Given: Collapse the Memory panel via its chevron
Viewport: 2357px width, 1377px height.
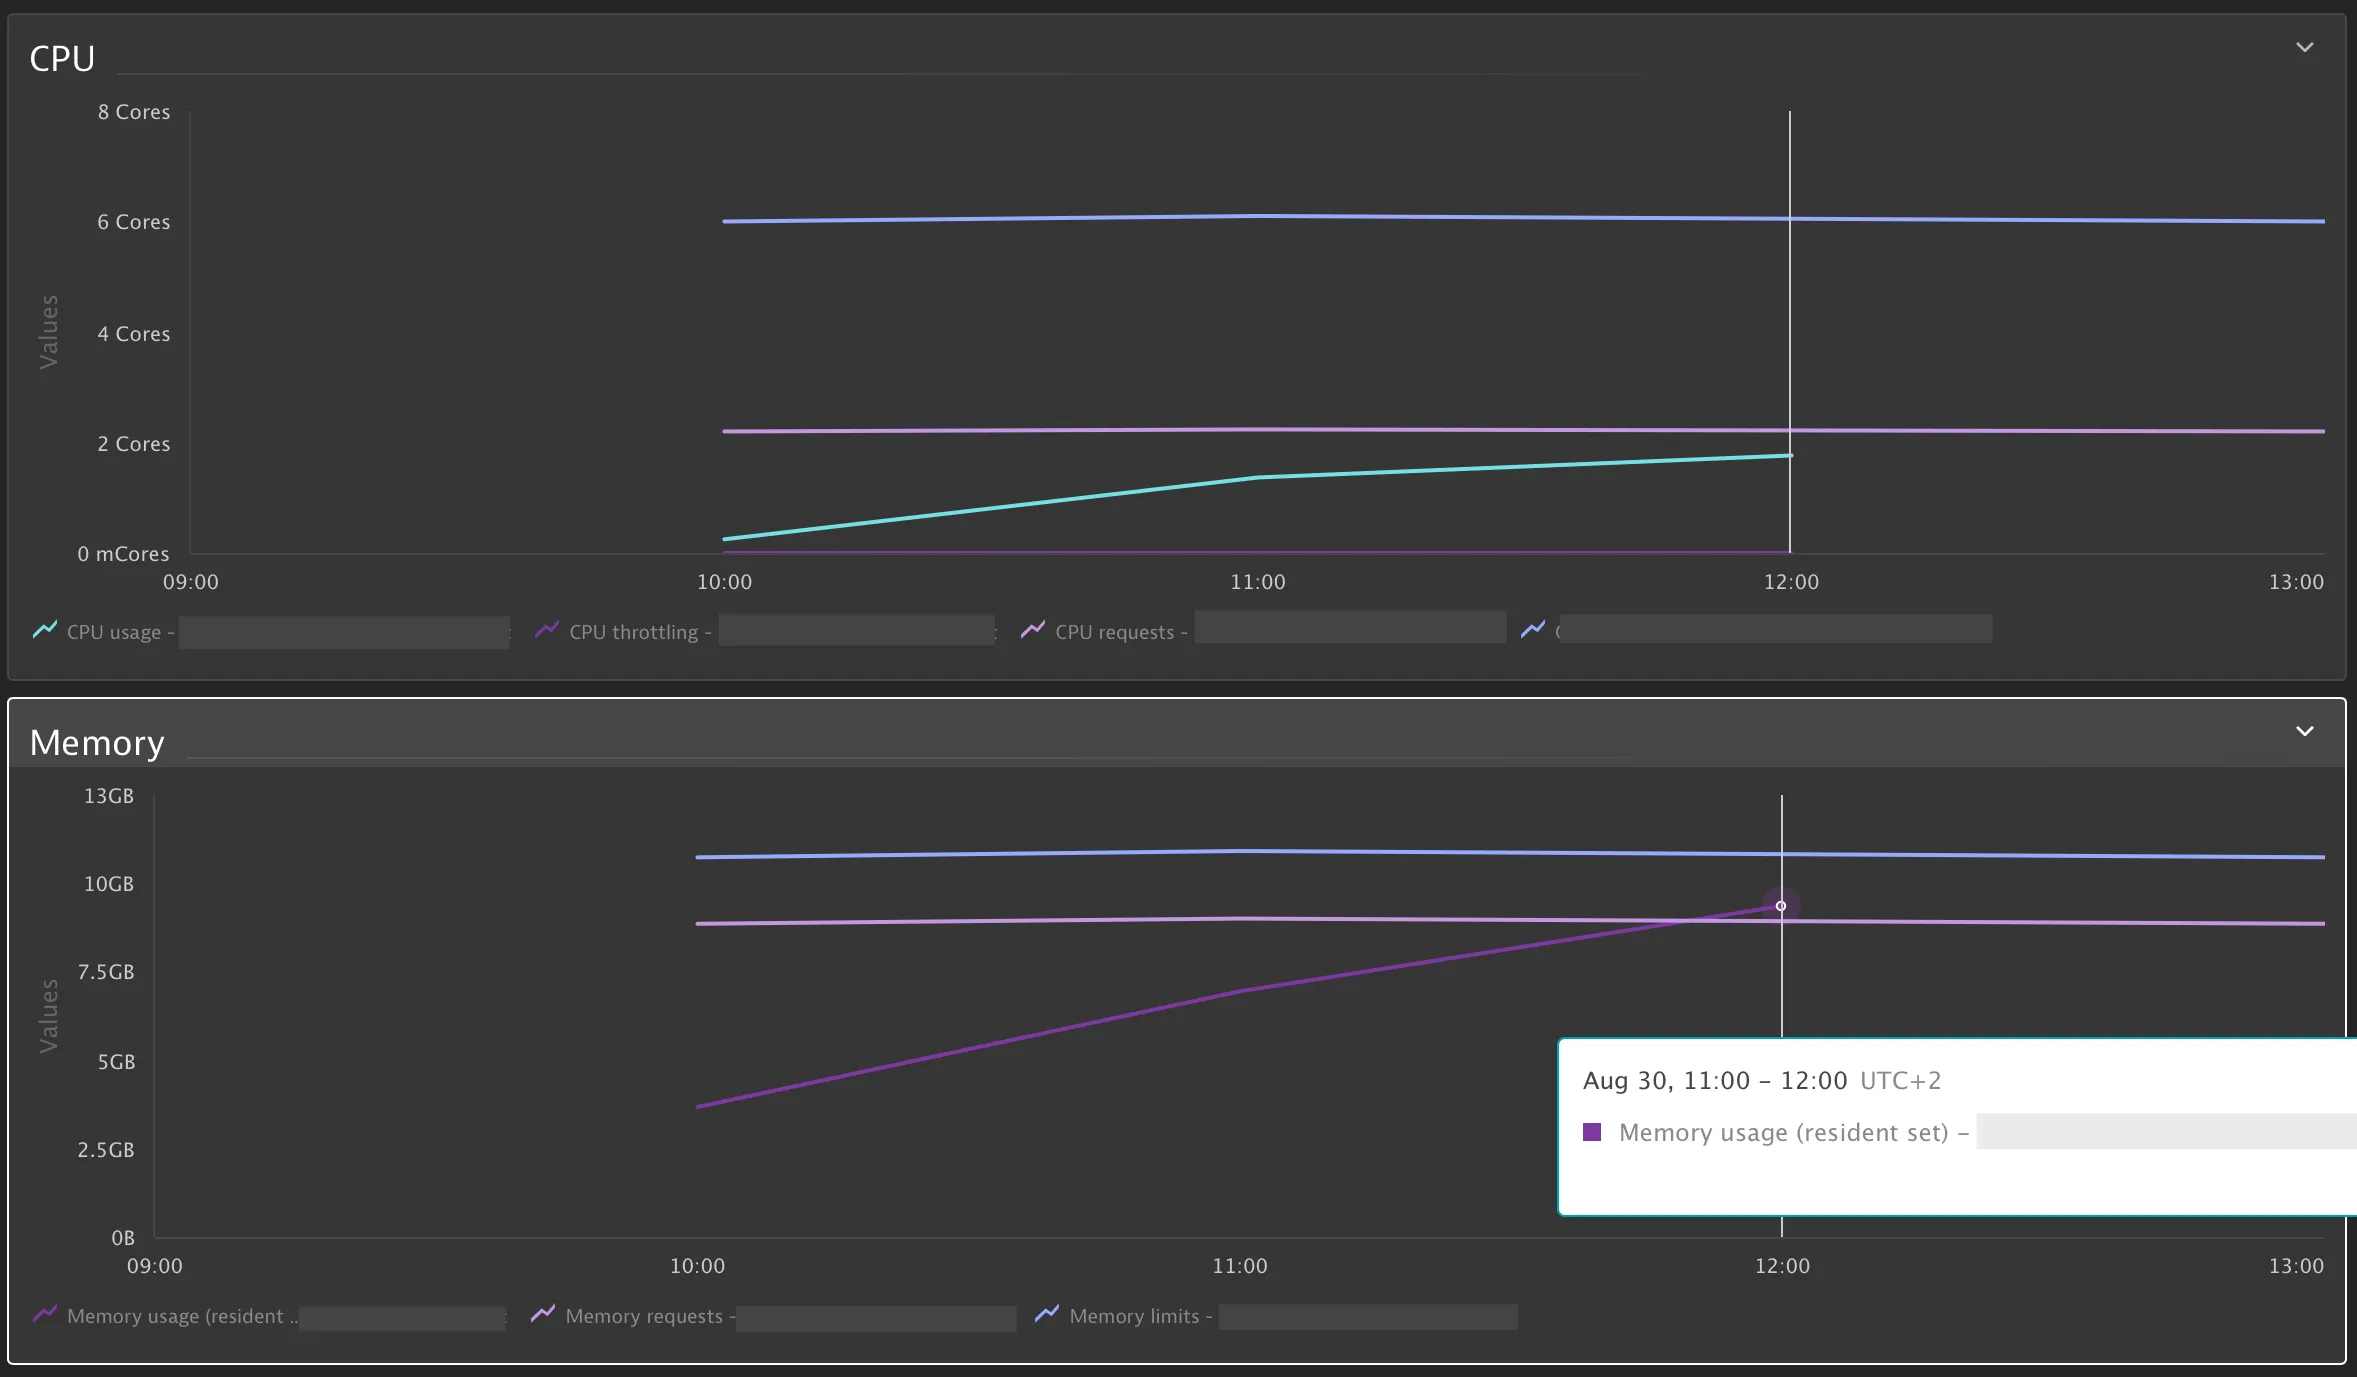Looking at the screenshot, I should [x=2305, y=731].
